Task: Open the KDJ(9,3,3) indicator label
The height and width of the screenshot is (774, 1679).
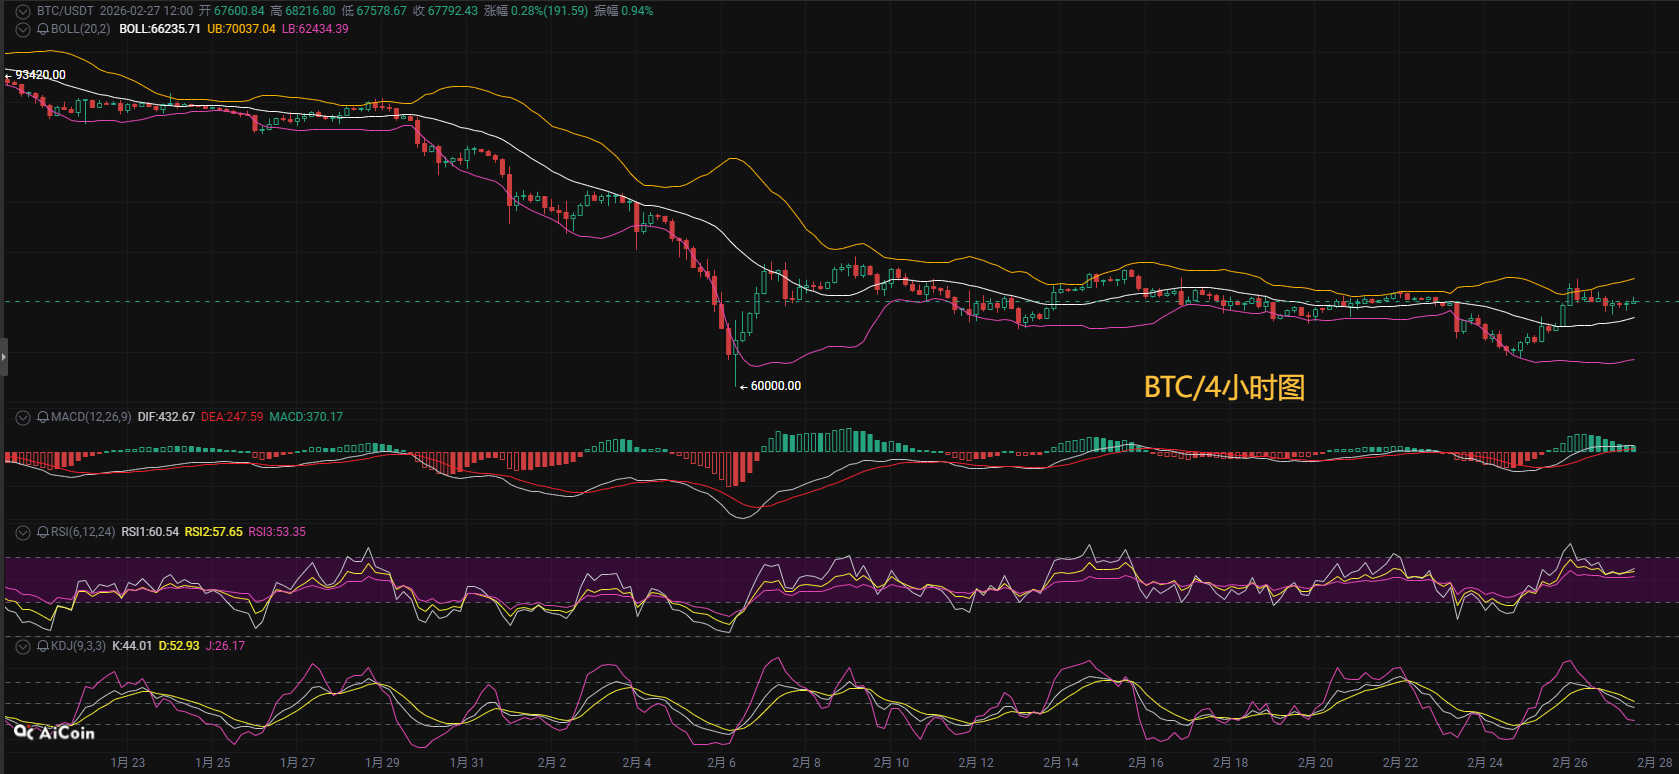Action: [x=78, y=646]
